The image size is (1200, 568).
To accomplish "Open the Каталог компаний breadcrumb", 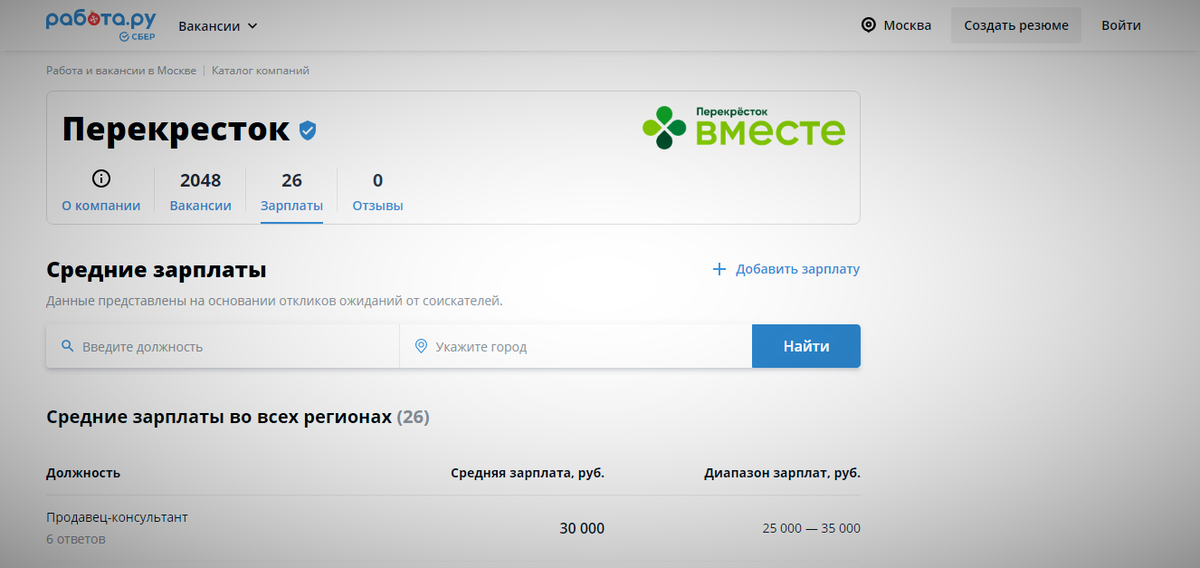I will coord(260,71).
